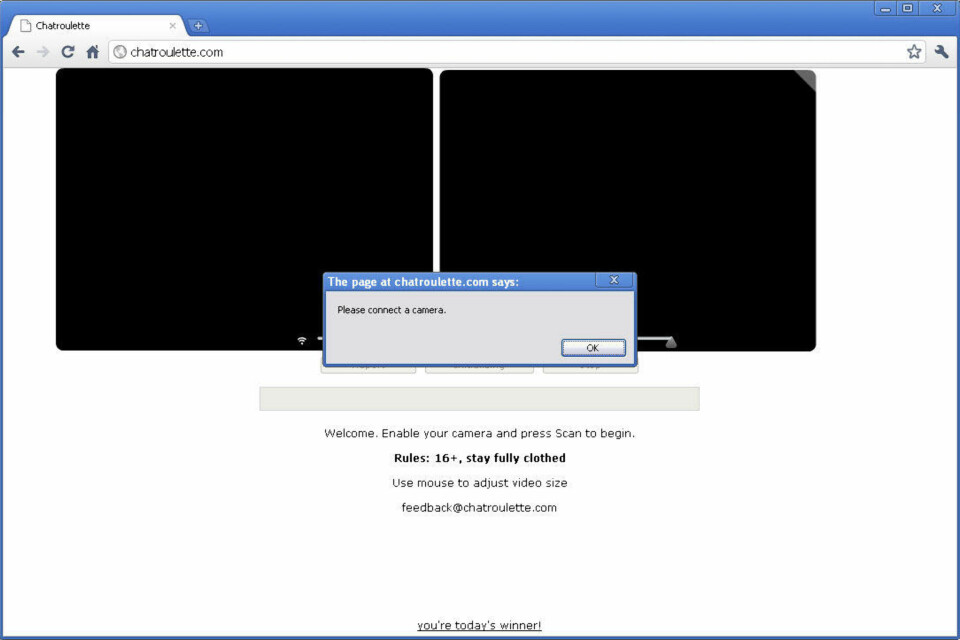Open the "you're today's winner!" link

point(479,625)
